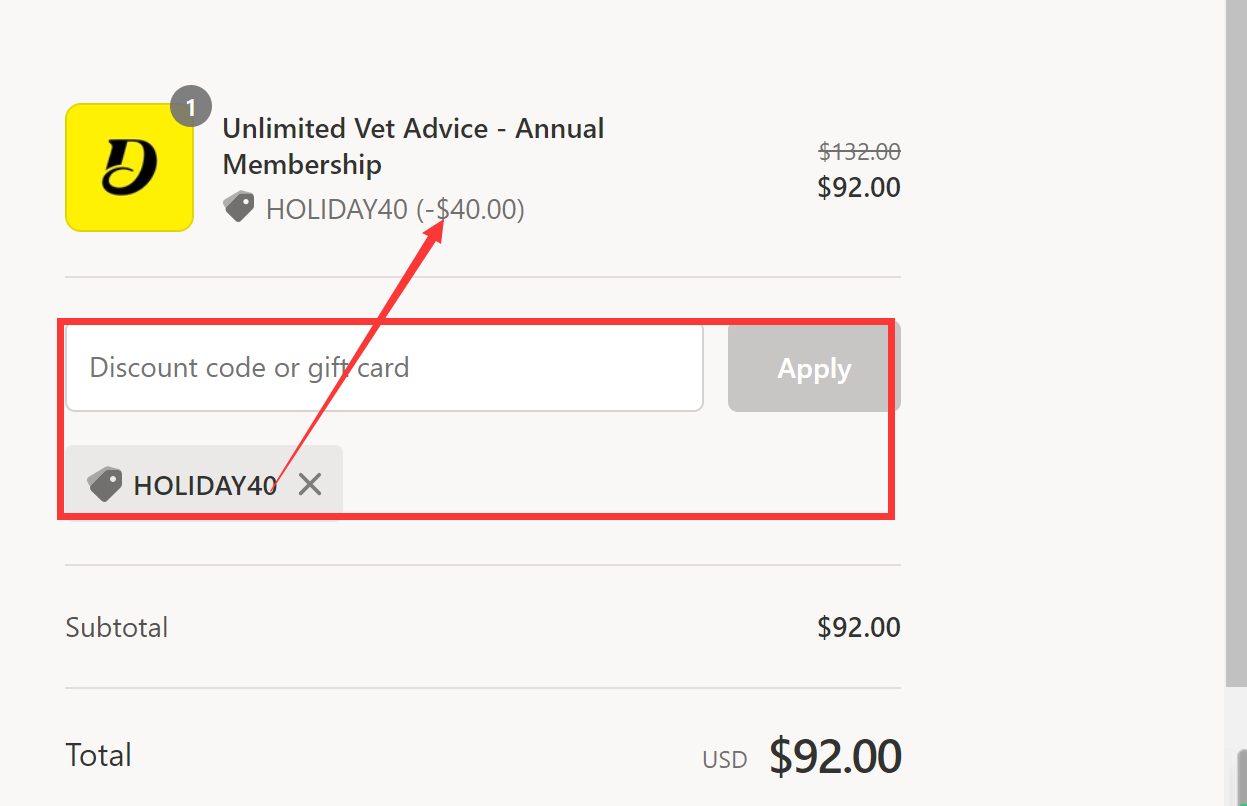Image resolution: width=1247 pixels, height=806 pixels.
Task: Click the Total label in summary
Action: pyautogui.click(x=98, y=755)
